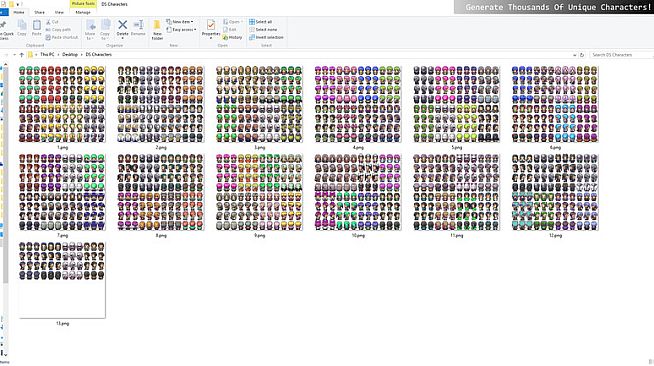This screenshot has height=366, width=654.
Task: Select the 11.png thumbnail
Action: pyautogui.click(x=457, y=192)
